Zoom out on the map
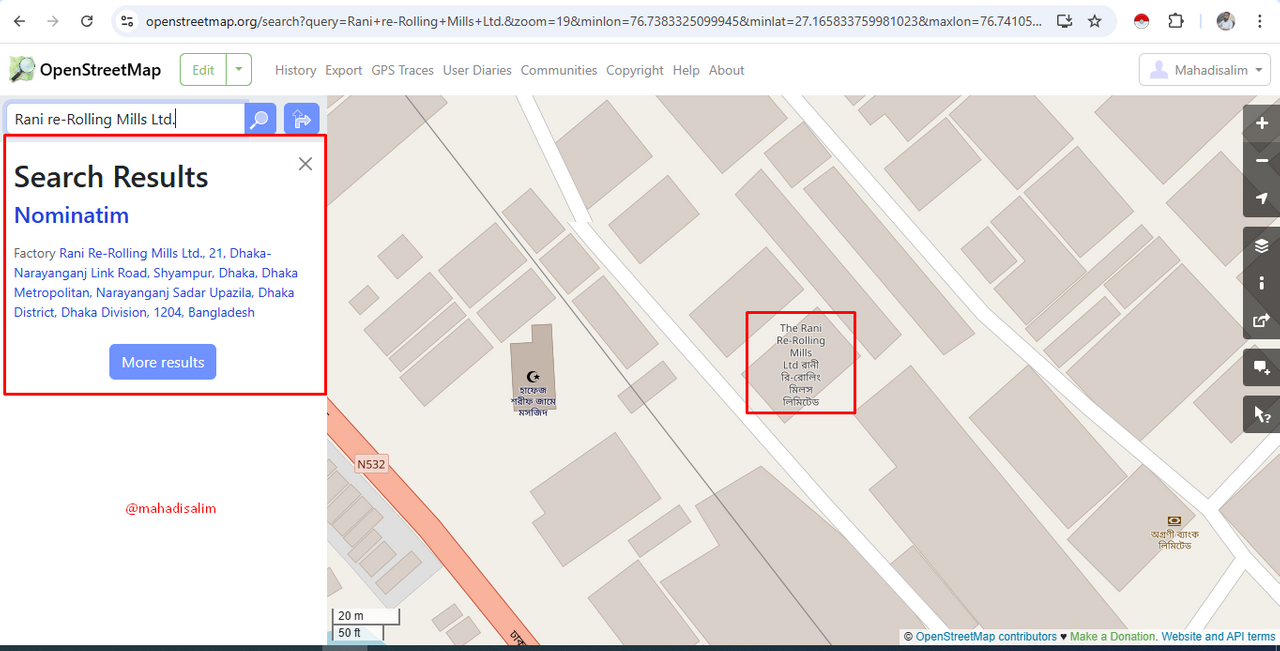Screen dimensions: 1280x651 click(x=1261, y=160)
